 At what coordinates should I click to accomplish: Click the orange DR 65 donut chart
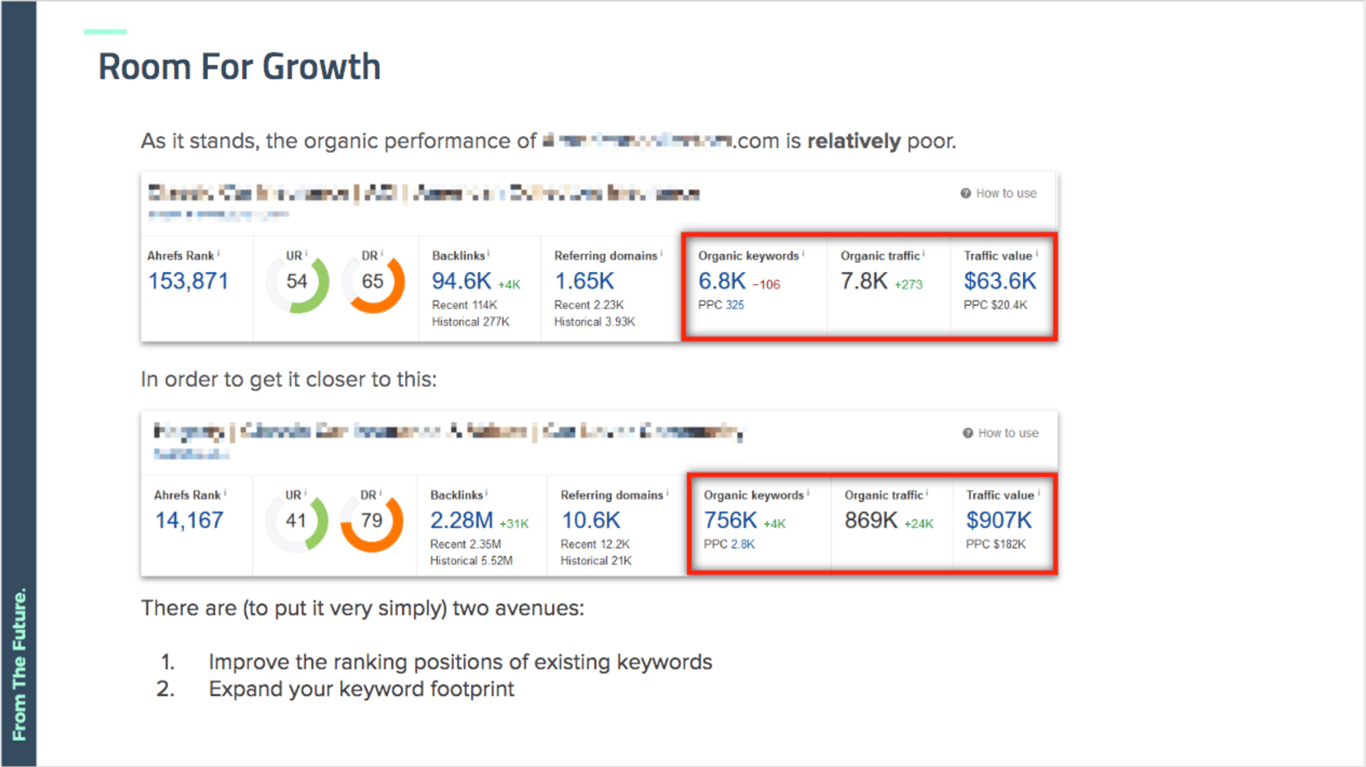coord(373,282)
